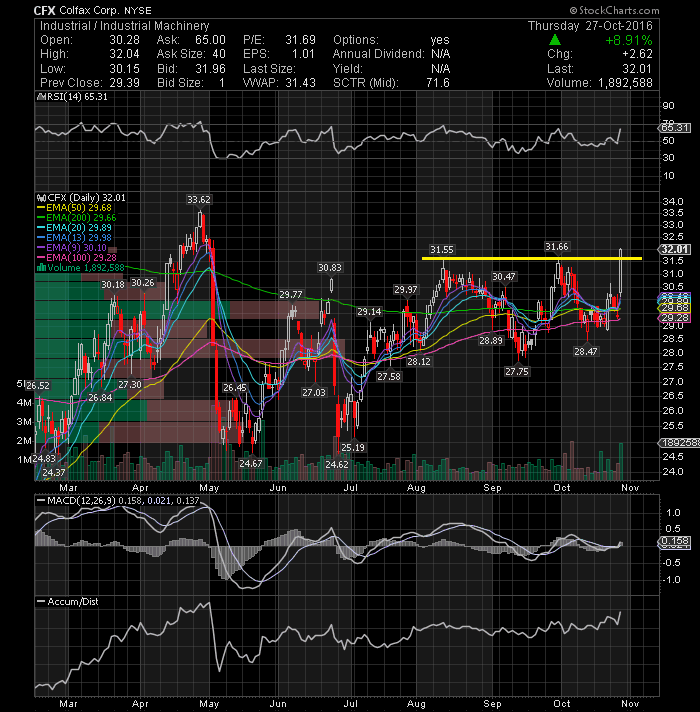Click the Industrial / Industrial Machinery sector text

coord(125,26)
